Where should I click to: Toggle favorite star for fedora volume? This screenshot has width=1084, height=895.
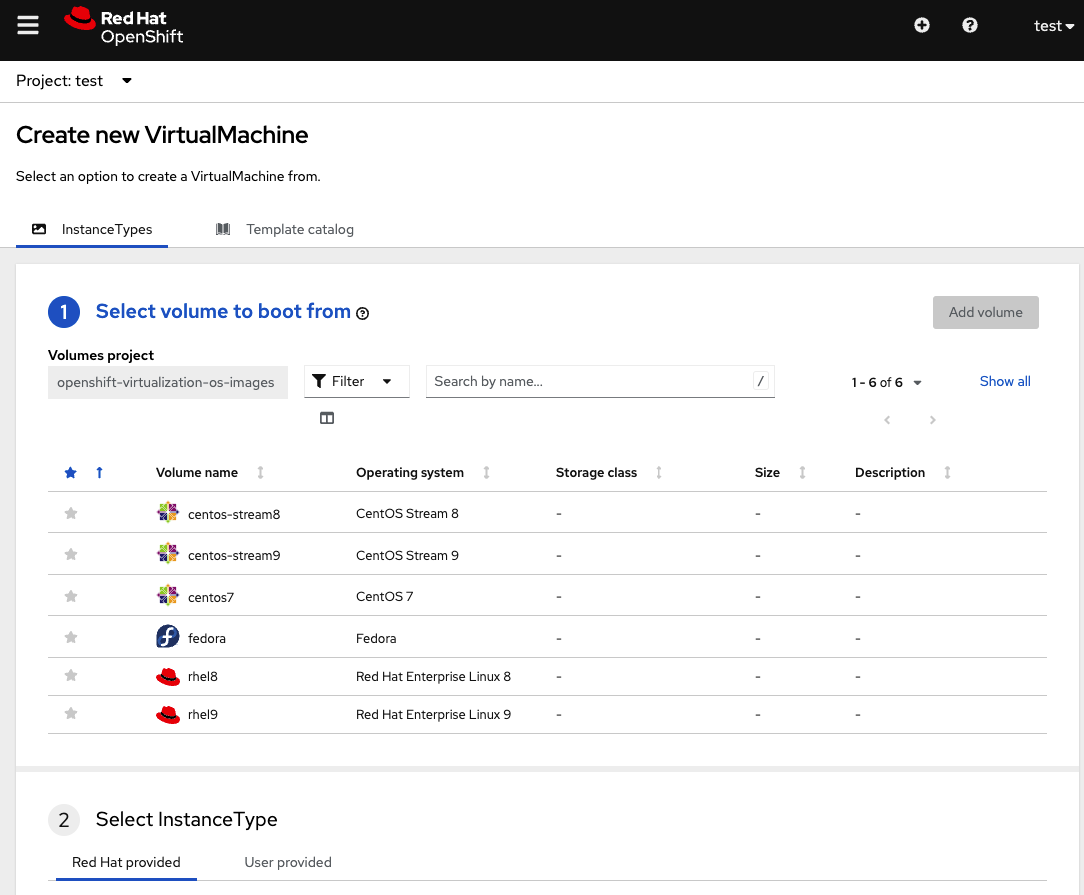tap(71, 638)
